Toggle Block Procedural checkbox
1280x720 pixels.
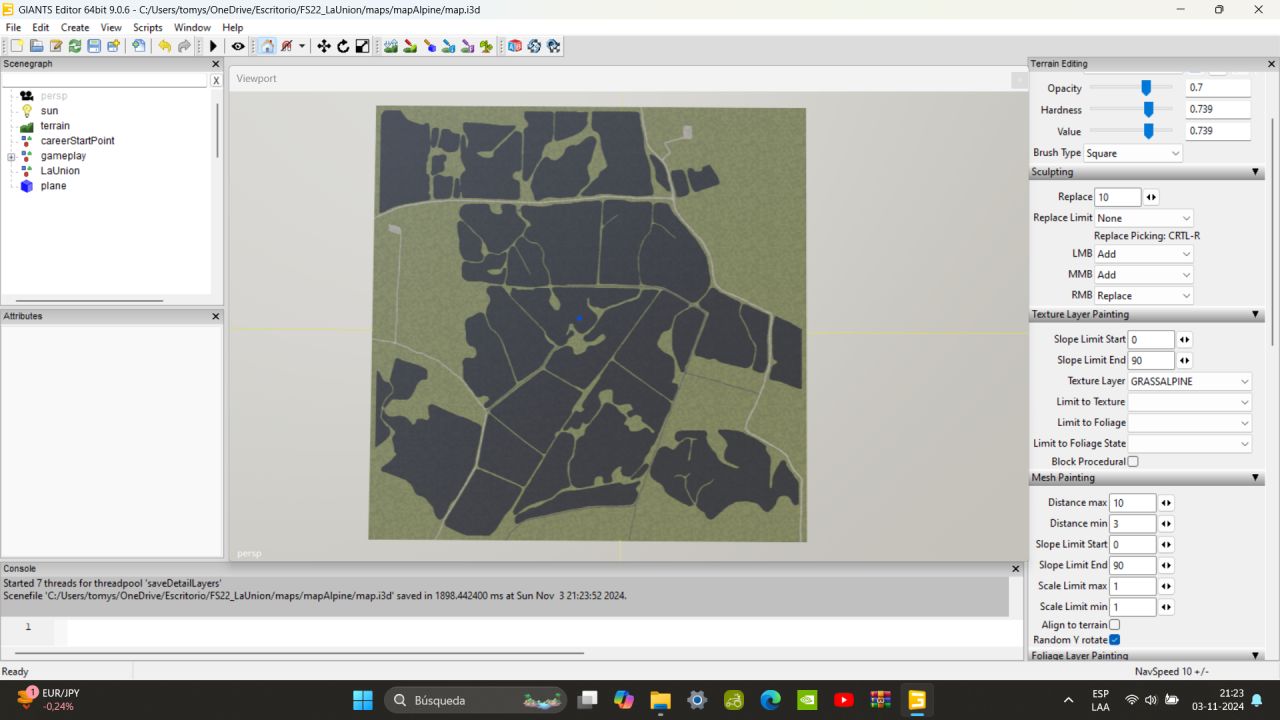(x=1133, y=462)
